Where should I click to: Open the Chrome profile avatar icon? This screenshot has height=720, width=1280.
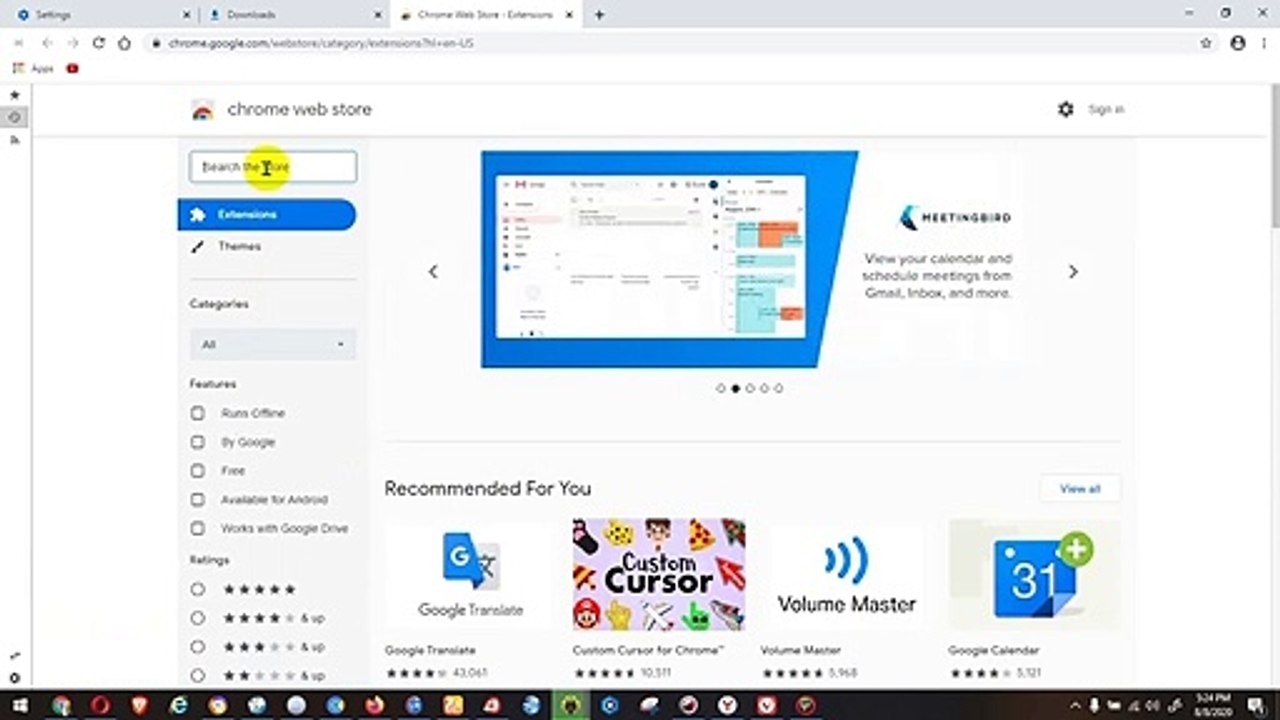pos(1238,43)
